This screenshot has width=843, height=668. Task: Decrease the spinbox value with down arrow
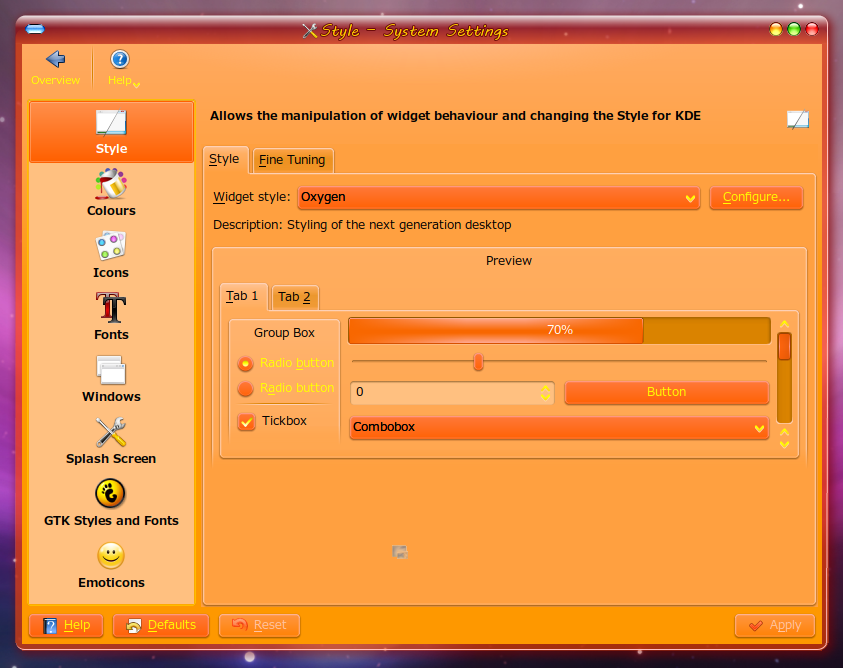pos(545,397)
